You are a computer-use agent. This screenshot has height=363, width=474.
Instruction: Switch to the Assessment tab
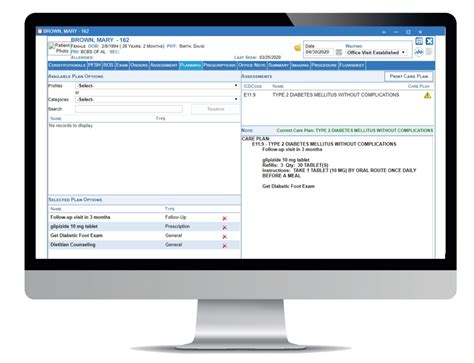pyautogui.click(x=164, y=65)
